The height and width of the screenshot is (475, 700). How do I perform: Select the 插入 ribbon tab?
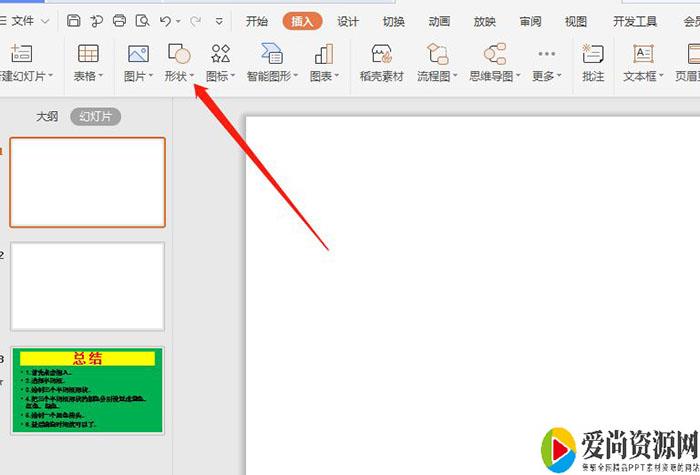[302, 21]
